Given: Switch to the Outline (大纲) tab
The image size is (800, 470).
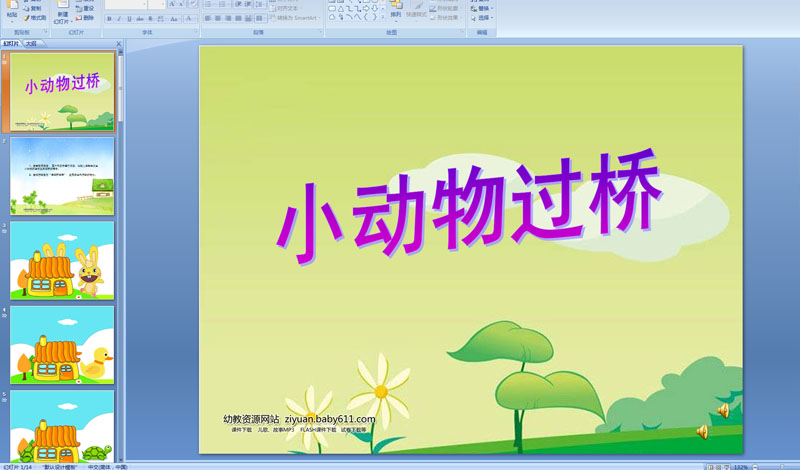Looking at the screenshot, I should [31, 44].
